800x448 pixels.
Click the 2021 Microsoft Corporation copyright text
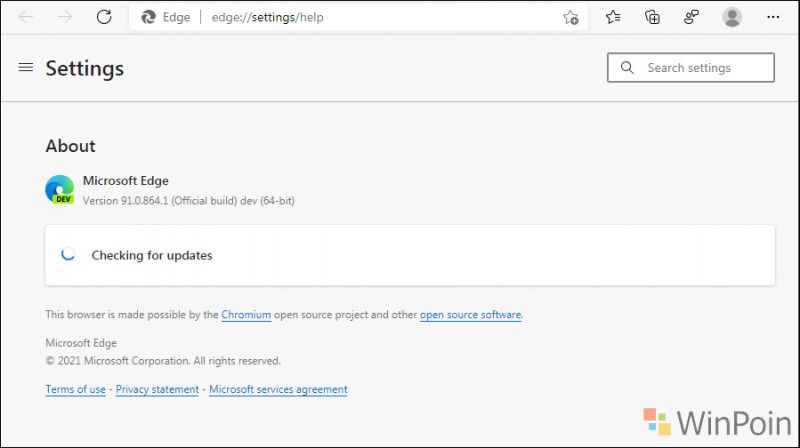point(163,361)
